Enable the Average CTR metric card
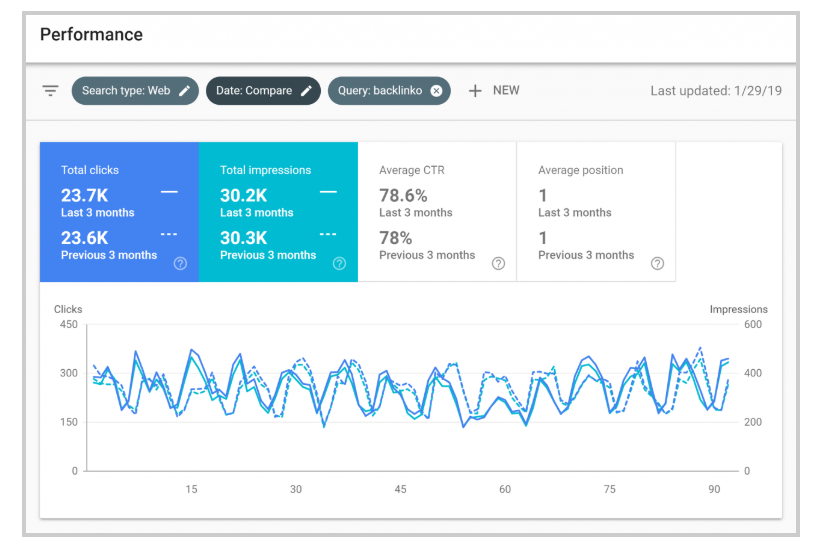This screenshot has height=546, width=822. [x=437, y=212]
